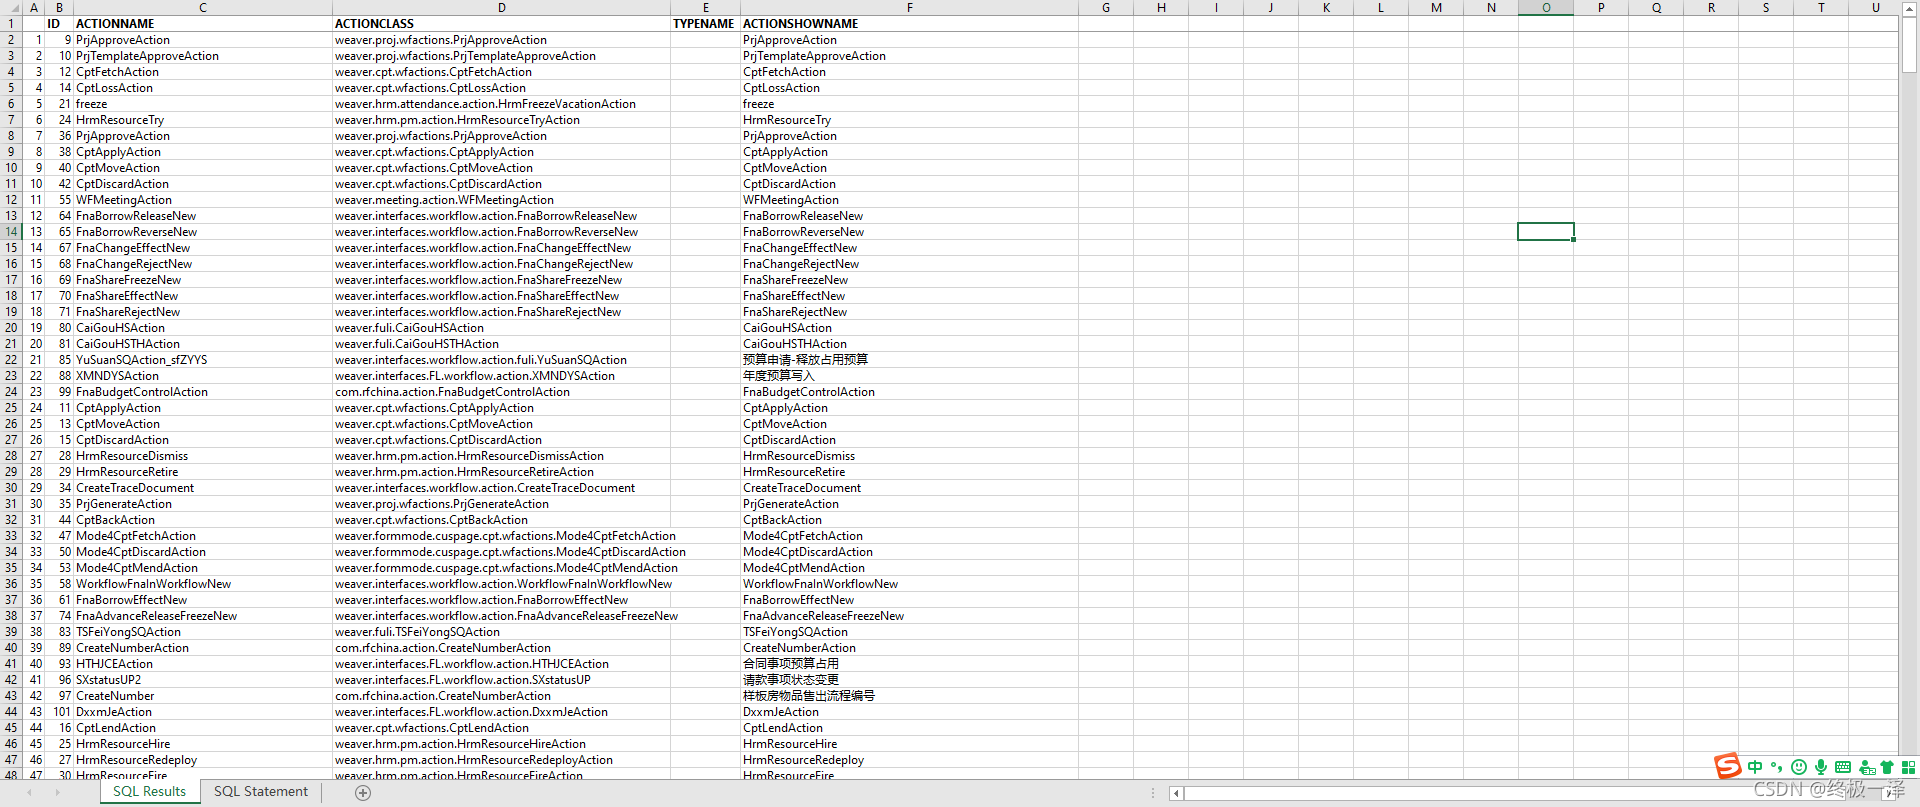Select the SXstatusUP2 cell

tap(203, 680)
